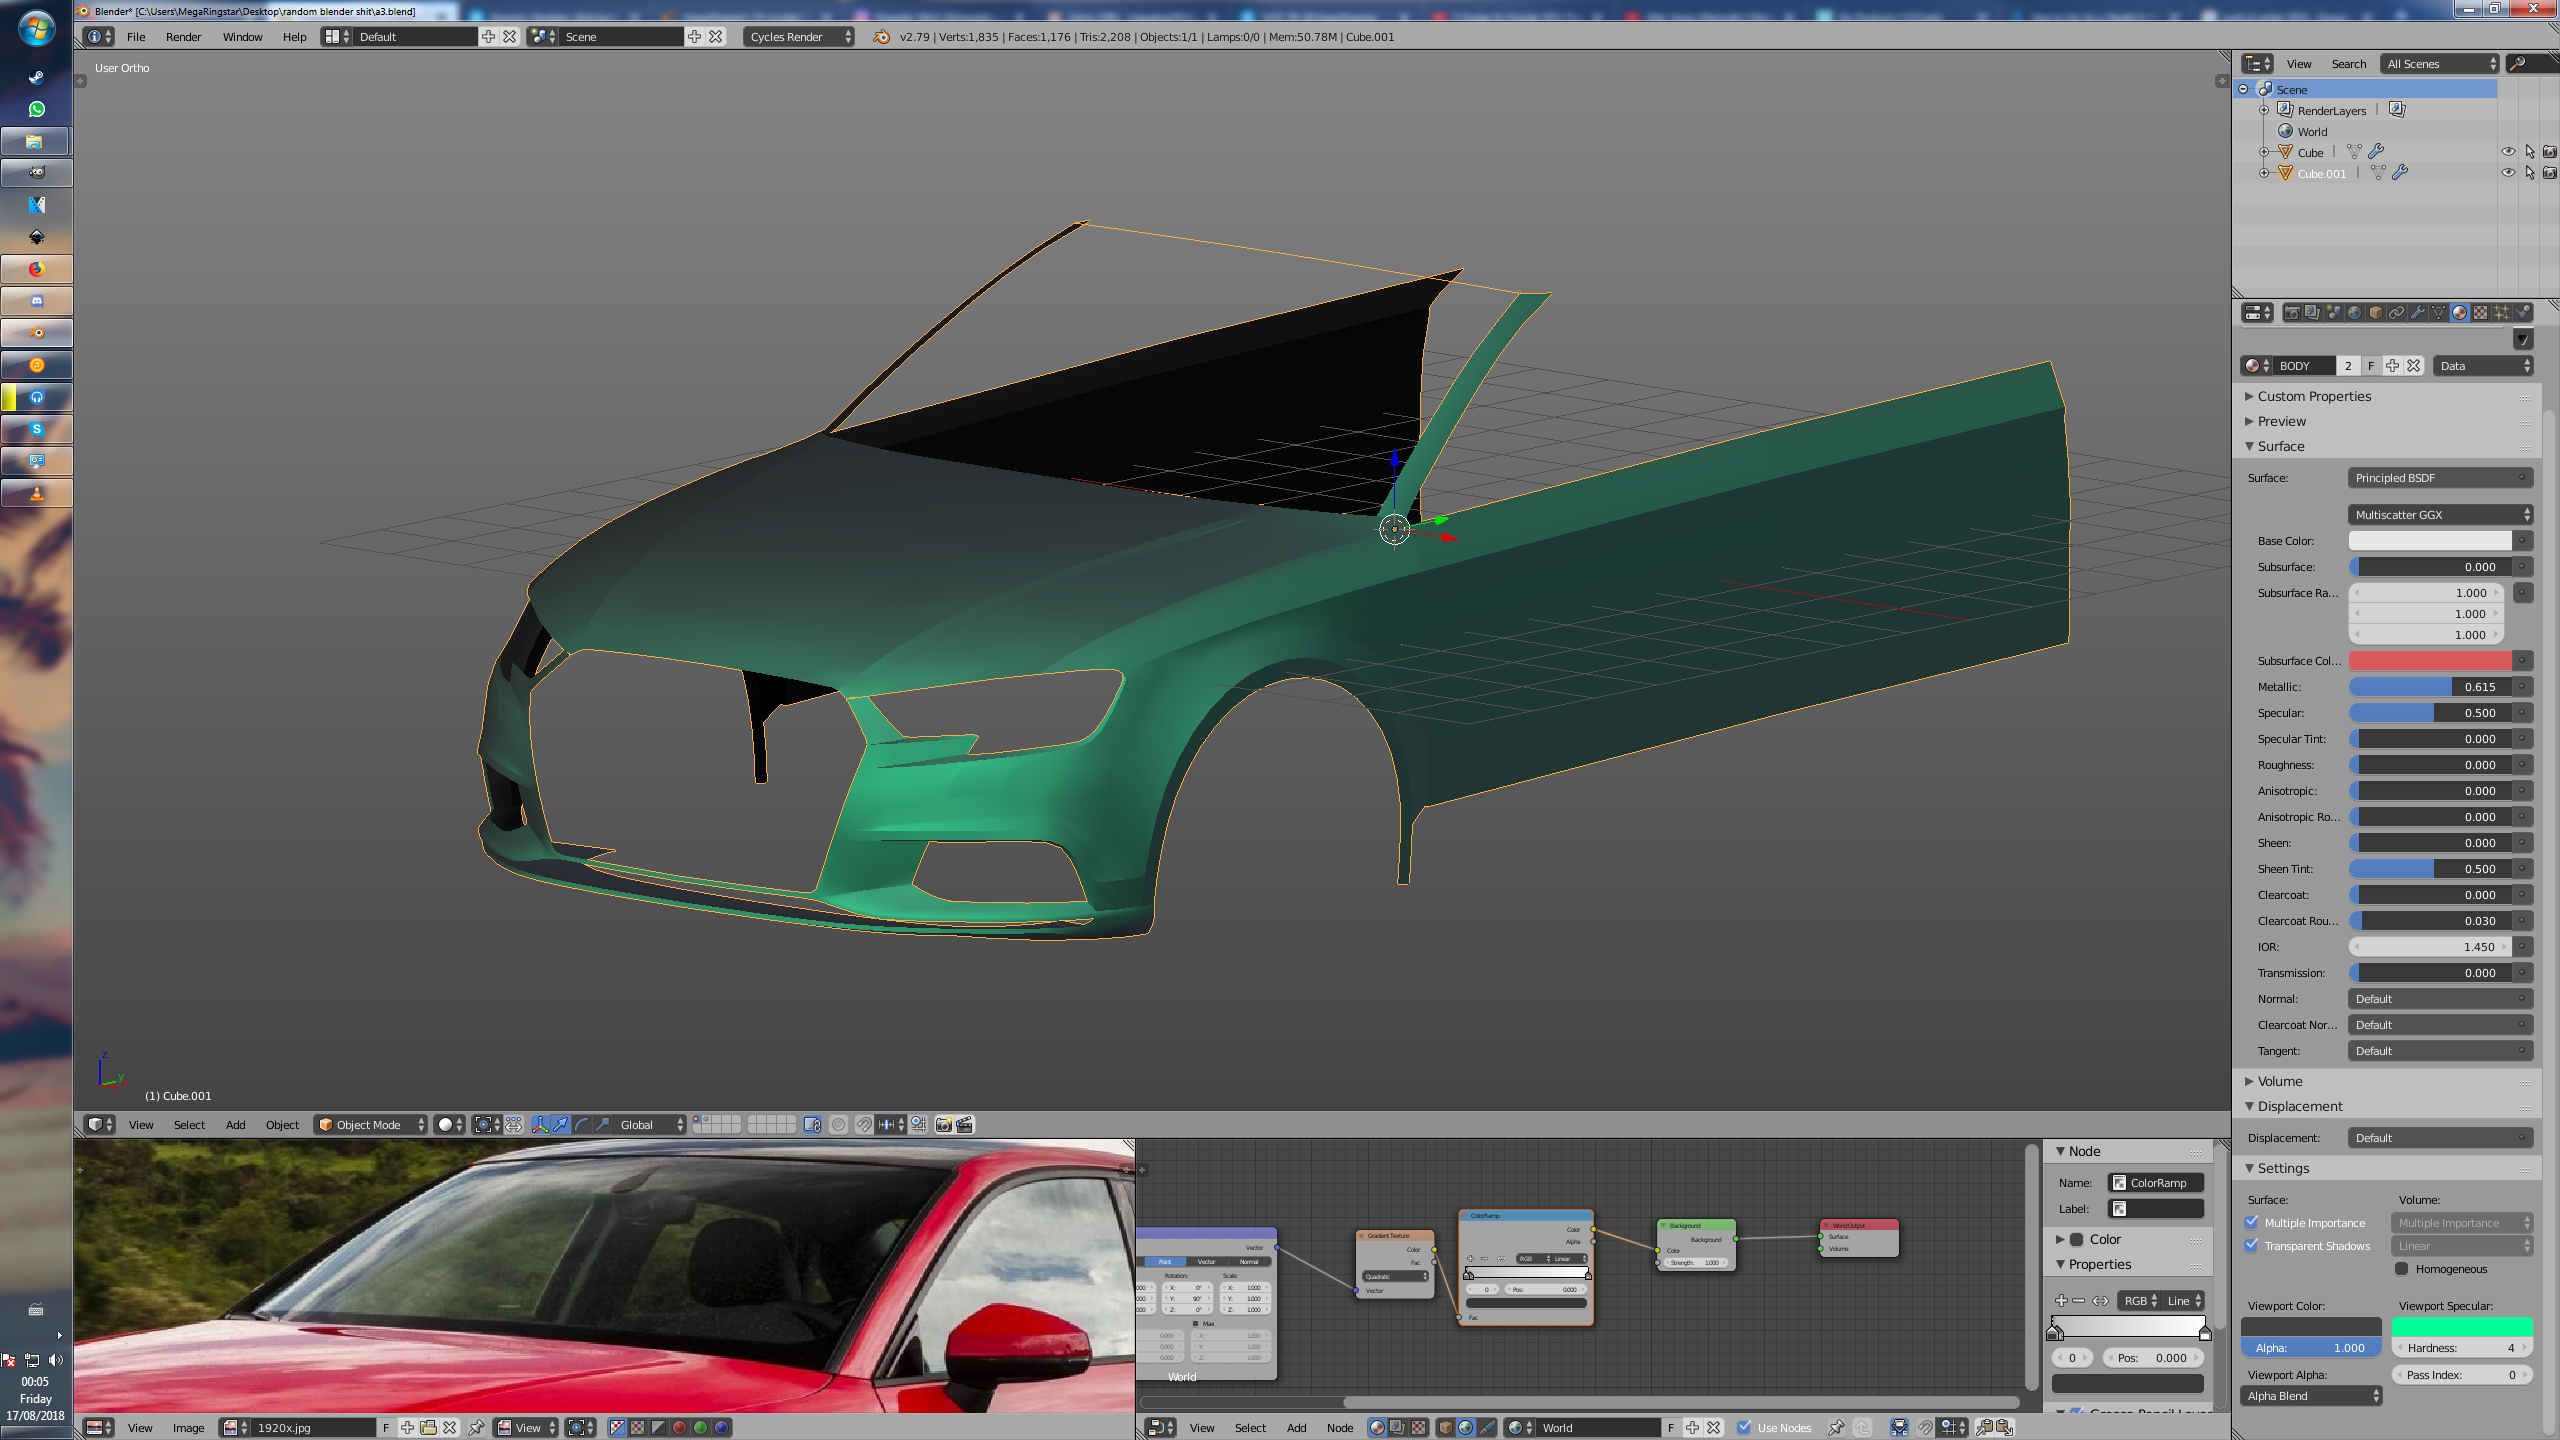The image size is (2560, 1440).
Task: Open the Object Mode dropdown
Action: click(x=371, y=1125)
